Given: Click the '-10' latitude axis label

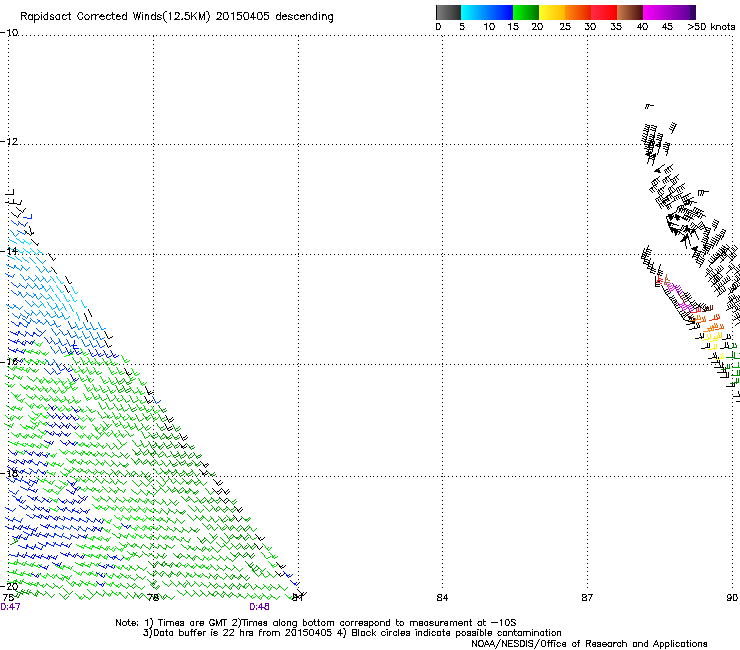Looking at the screenshot, I should pyautogui.click(x=9, y=32).
